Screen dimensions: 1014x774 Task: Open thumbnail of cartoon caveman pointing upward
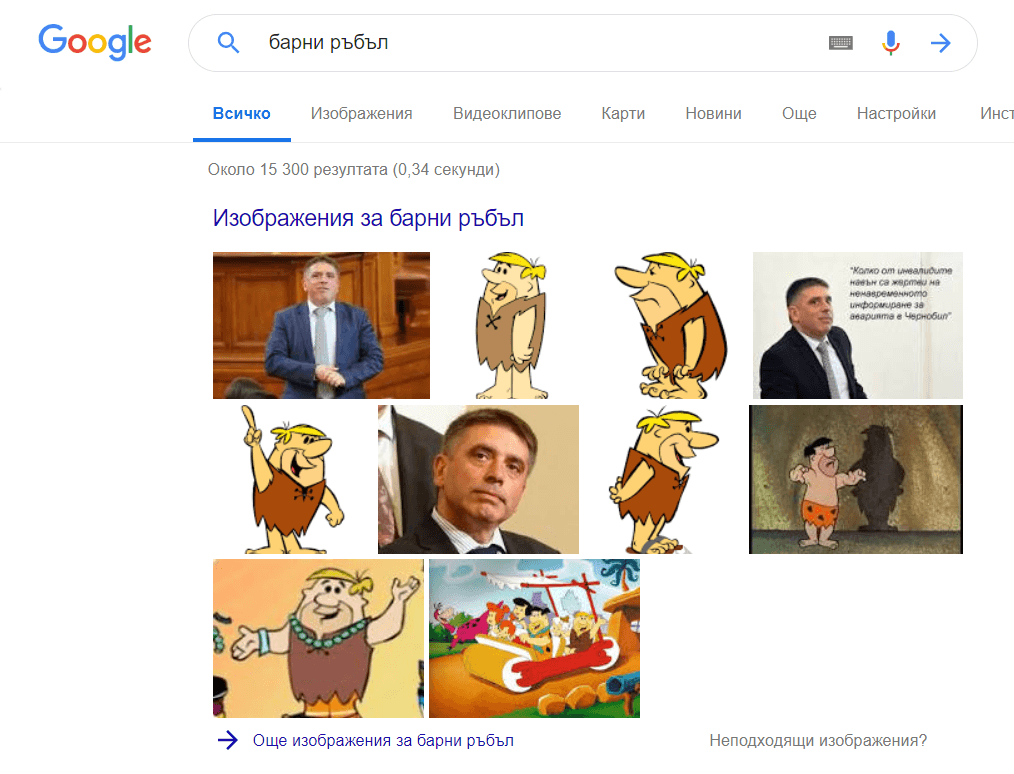coord(292,479)
